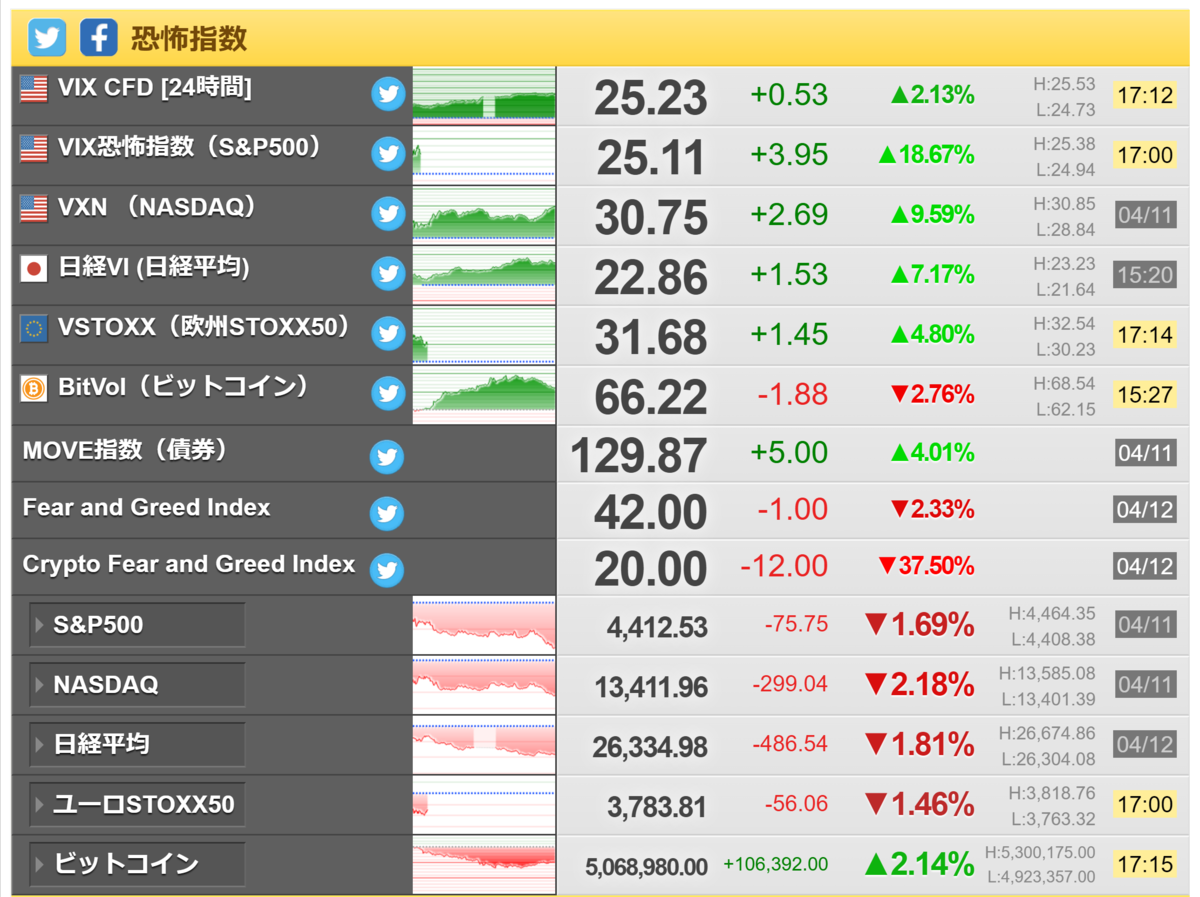Tweet the VIX恐怖指数（S&P500）row
Image resolution: width=1200 pixels, height=897 pixels.
tap(388, 154)
